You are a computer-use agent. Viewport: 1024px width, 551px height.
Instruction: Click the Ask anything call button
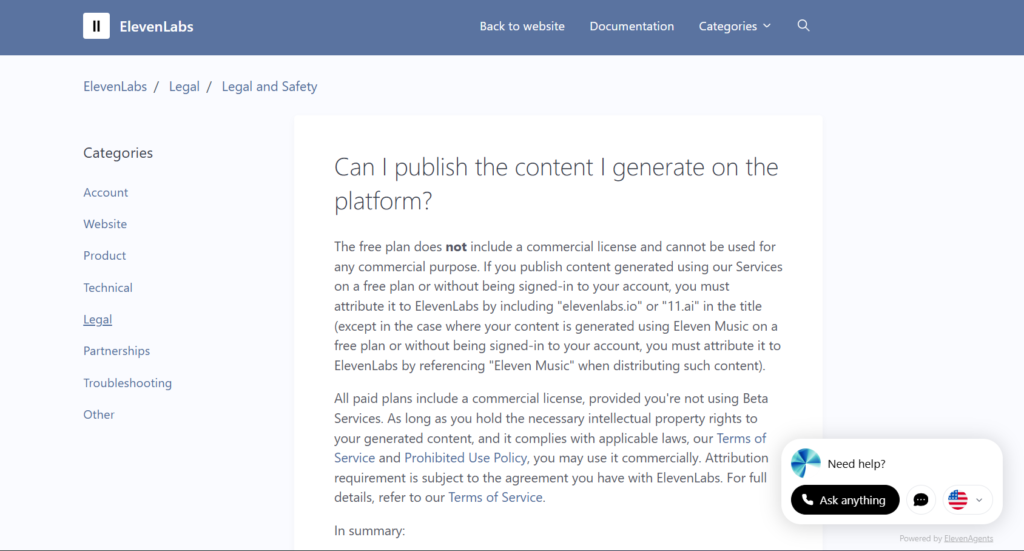pos(845,500)
